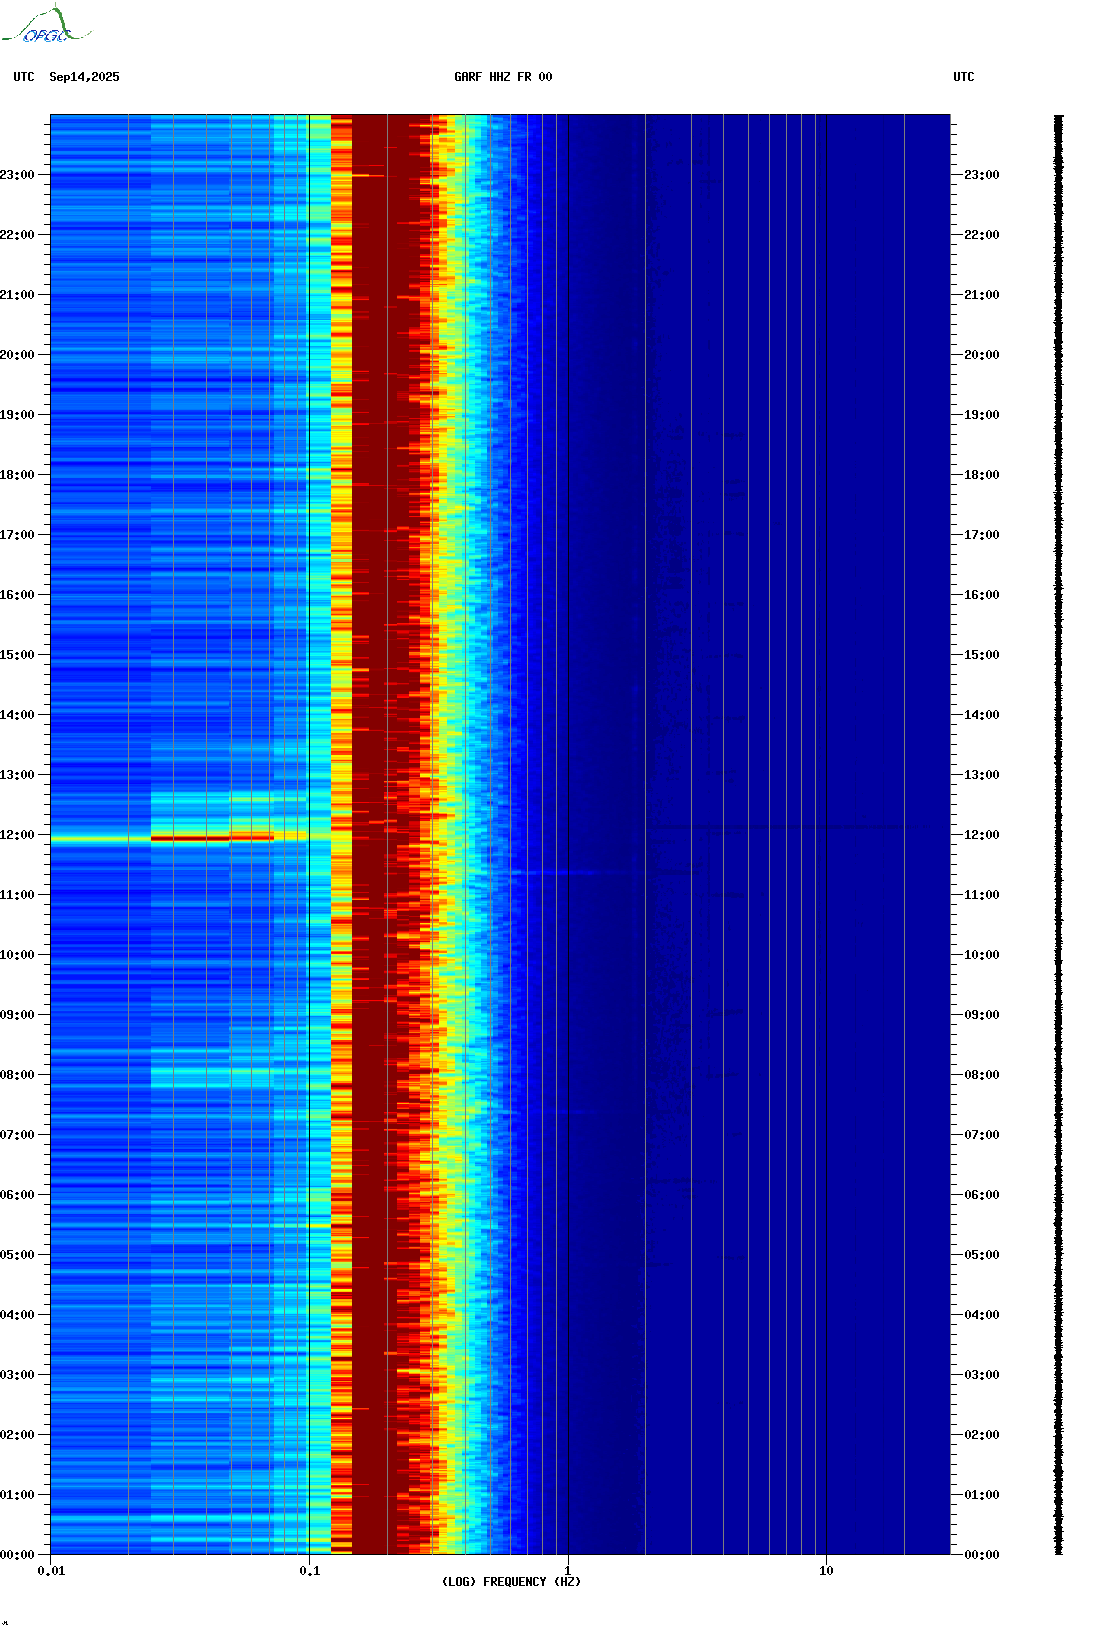Viewport: 1102px width, 1634px height.
Task: Click the OPGC logo
Action: tap(46, 25)
